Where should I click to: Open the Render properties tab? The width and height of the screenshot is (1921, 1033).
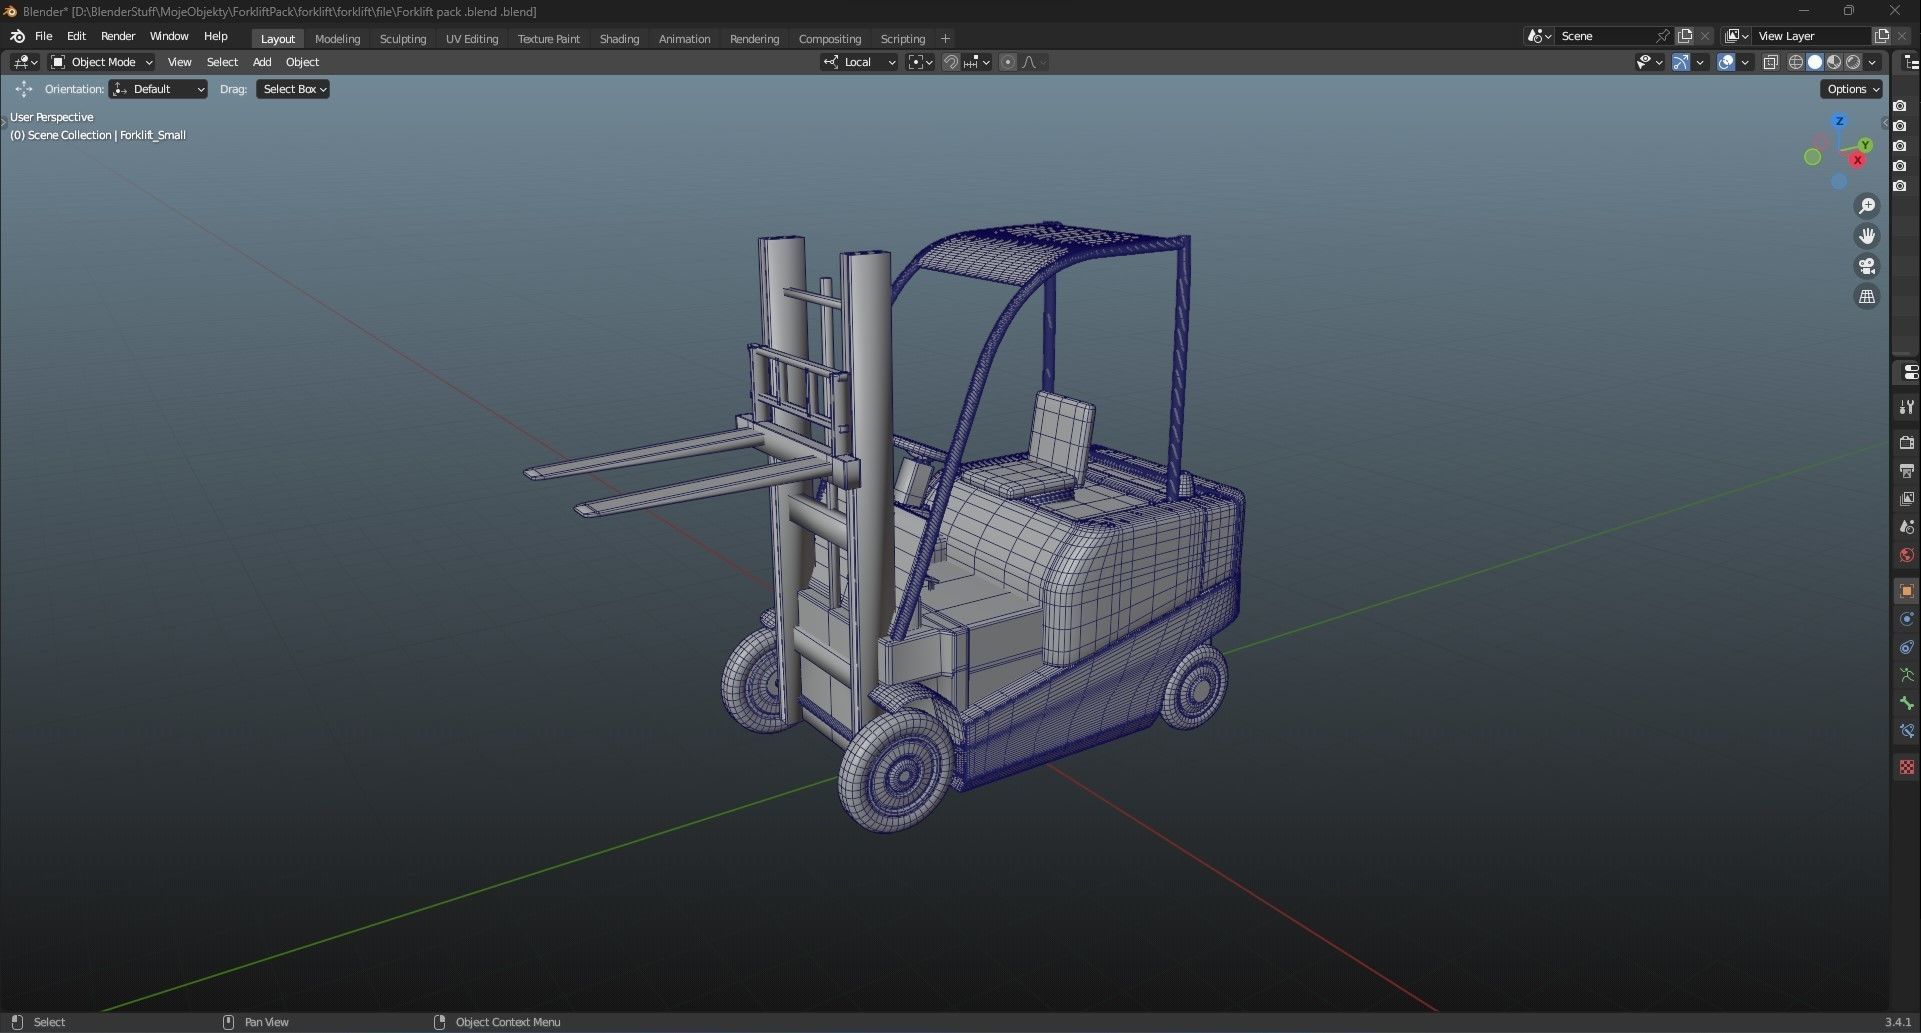coord(1907,443)
